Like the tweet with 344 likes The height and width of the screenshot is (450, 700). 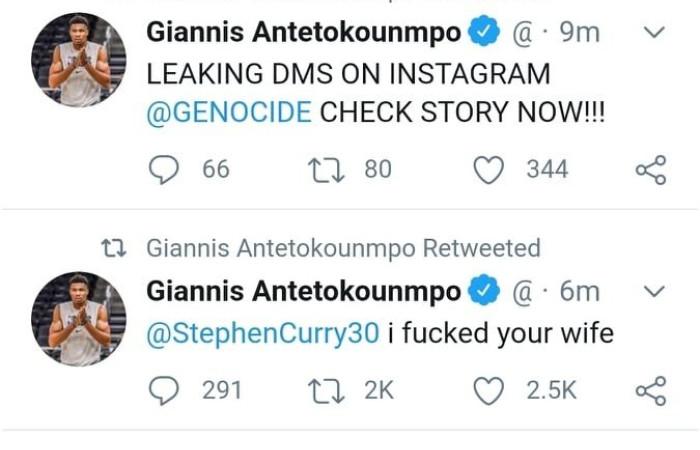coord(489,170)
